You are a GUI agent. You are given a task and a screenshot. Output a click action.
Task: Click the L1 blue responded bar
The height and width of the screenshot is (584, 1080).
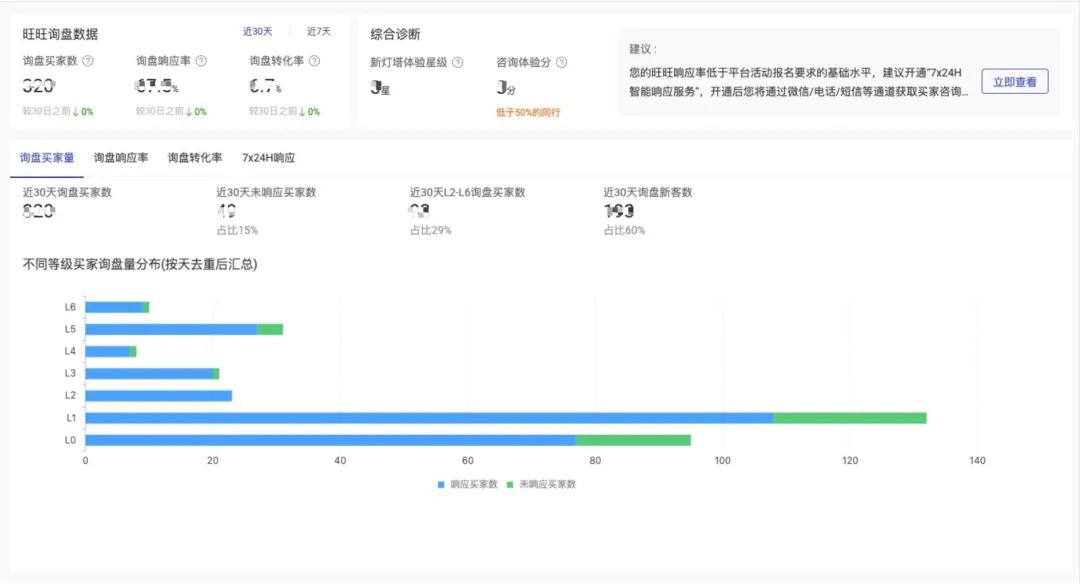[x=429, y=418]
